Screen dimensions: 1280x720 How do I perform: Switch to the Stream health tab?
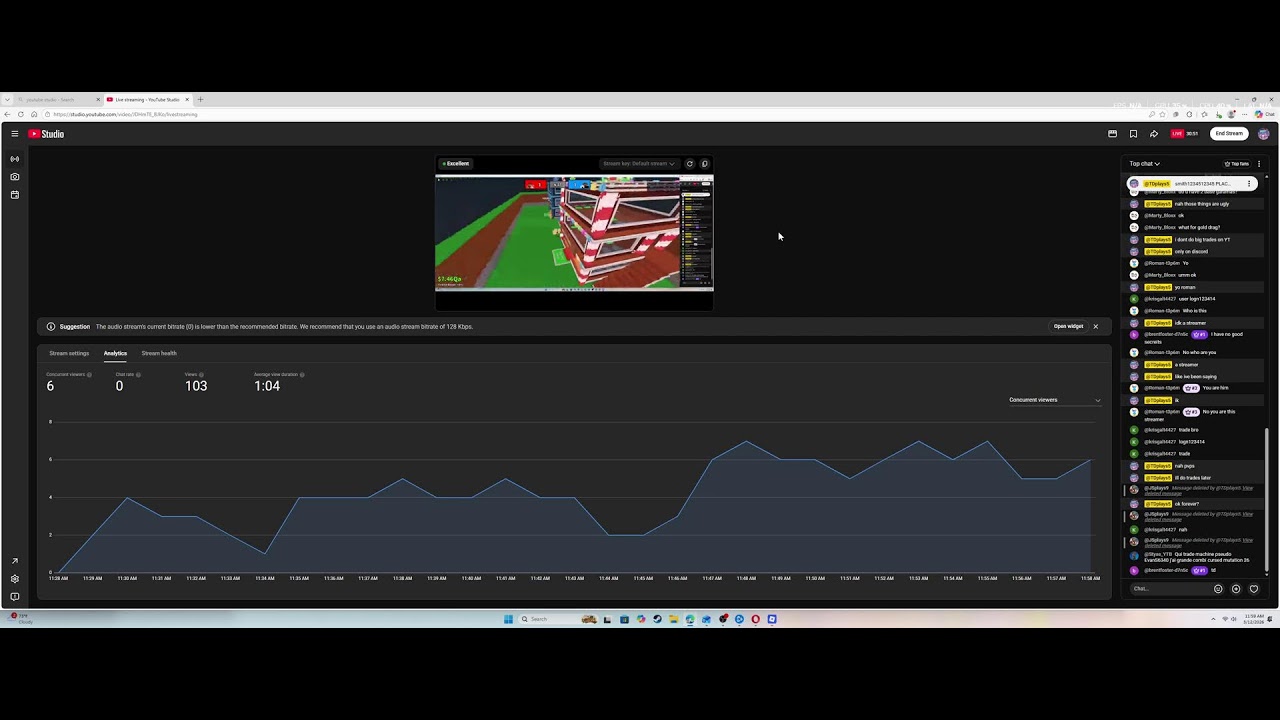click(x=159, y=353)
